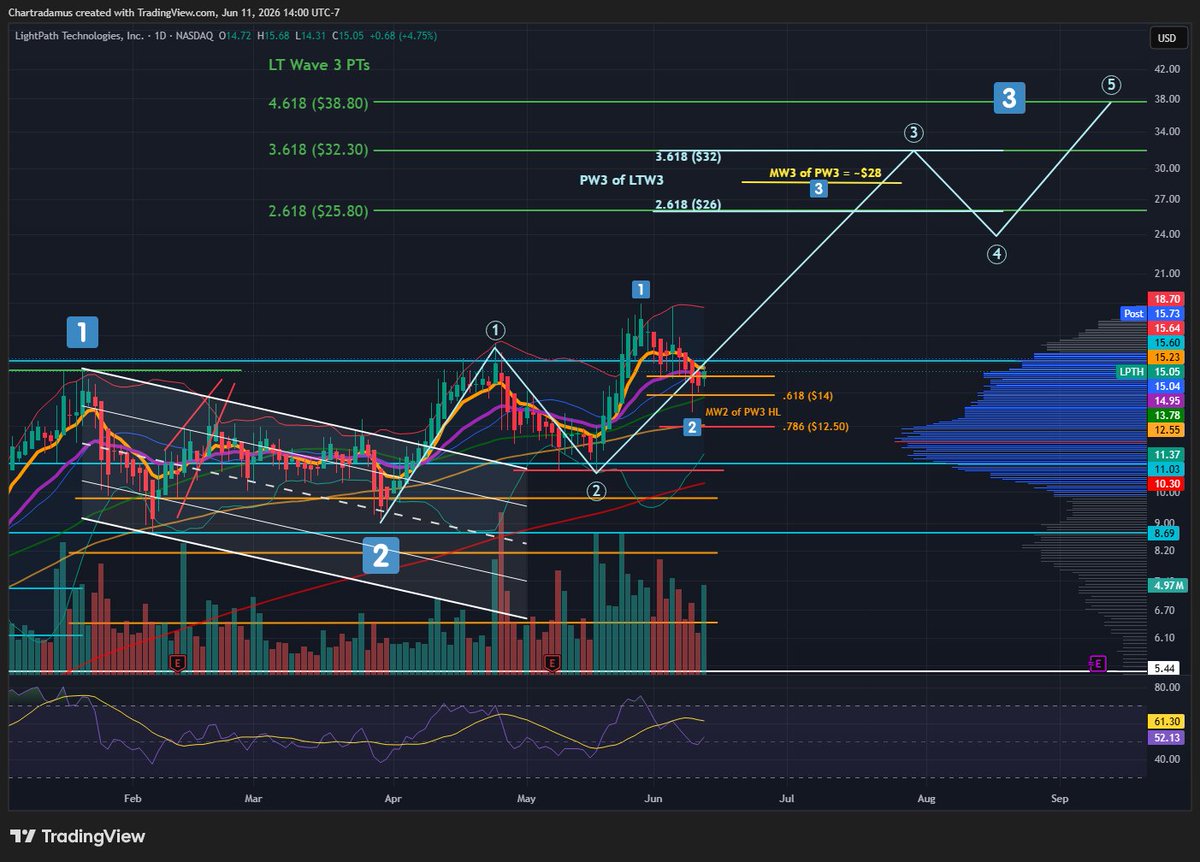1200x862 pixels.
Task: Select the '3.618 ($32.30)' target label
Action: tap(318, 150)
